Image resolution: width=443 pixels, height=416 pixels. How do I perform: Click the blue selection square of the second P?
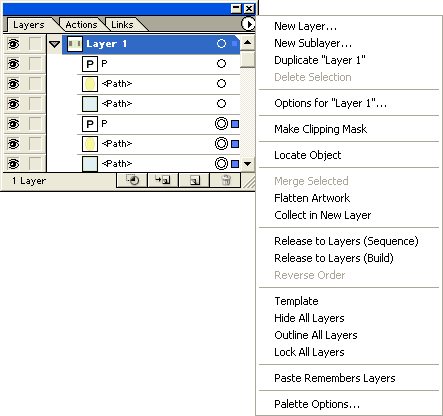235,124
